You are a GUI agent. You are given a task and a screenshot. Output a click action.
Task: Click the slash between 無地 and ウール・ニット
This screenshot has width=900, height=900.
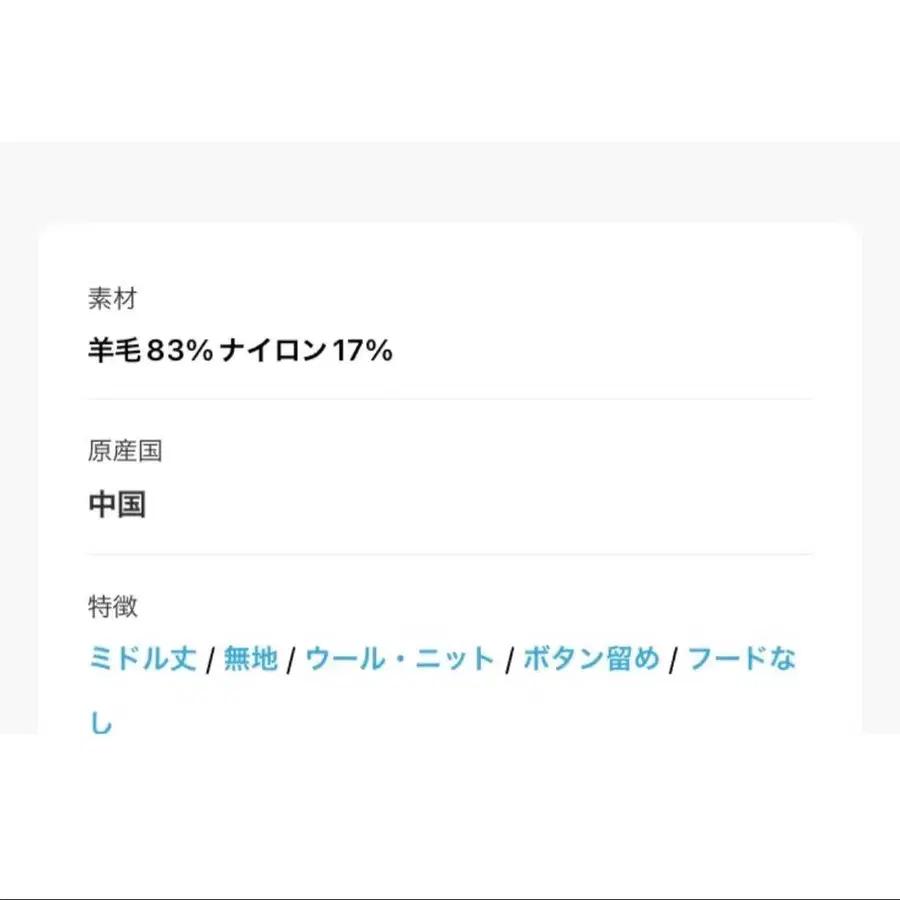[290, 660]
